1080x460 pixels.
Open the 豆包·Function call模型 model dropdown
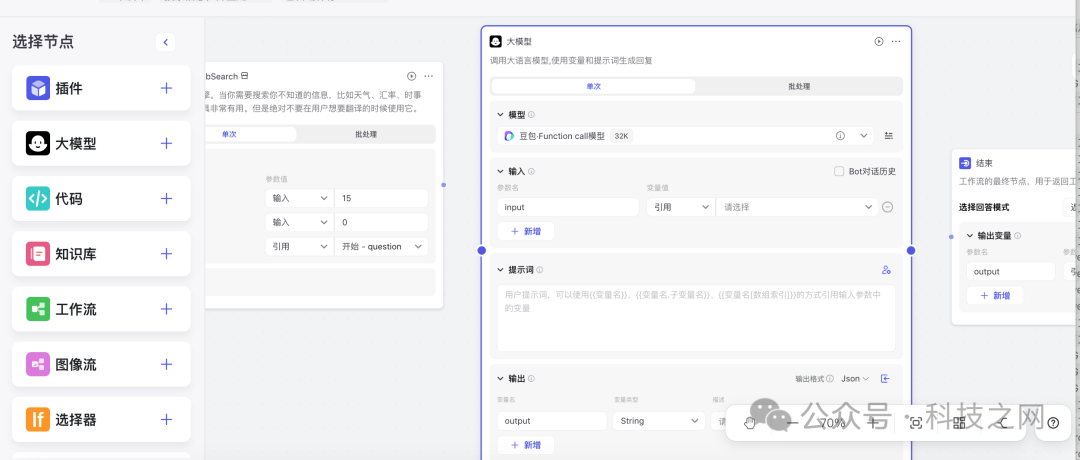685,136
